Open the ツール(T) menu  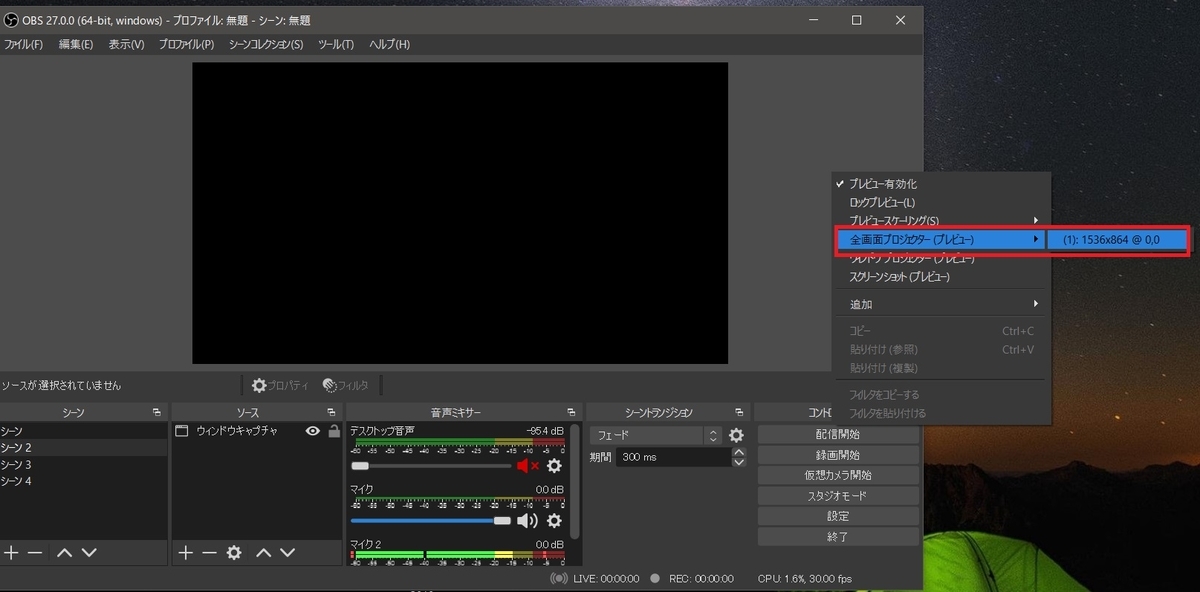click(x=336, y=45)
